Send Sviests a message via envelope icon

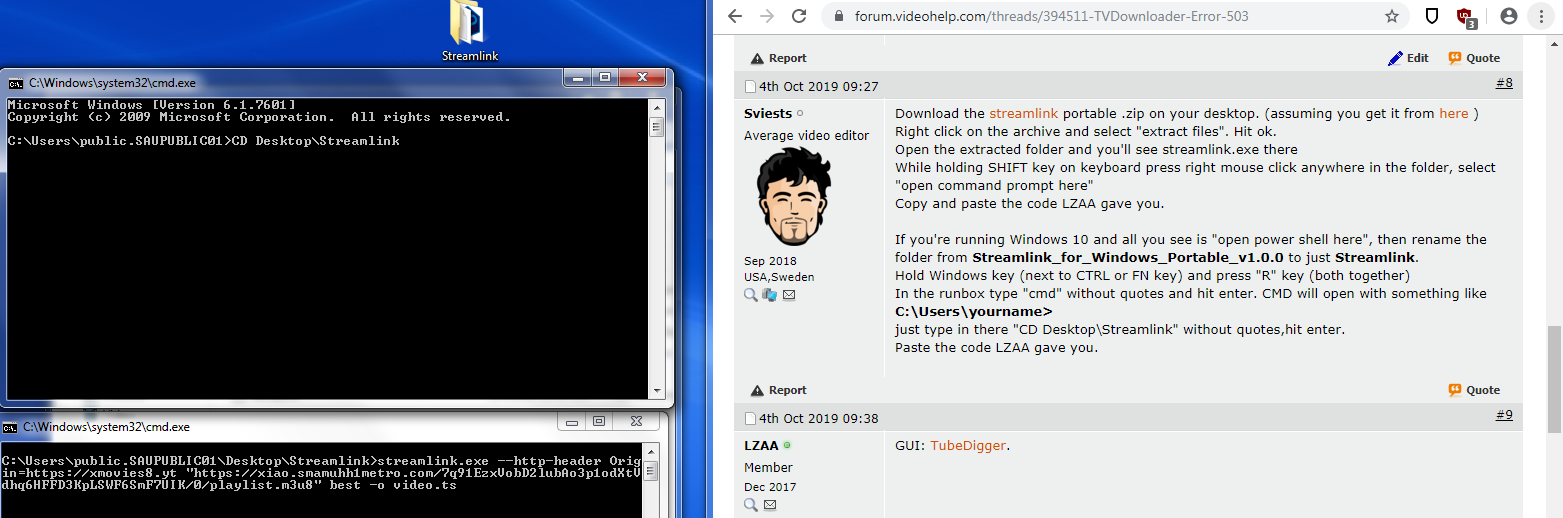787,295
